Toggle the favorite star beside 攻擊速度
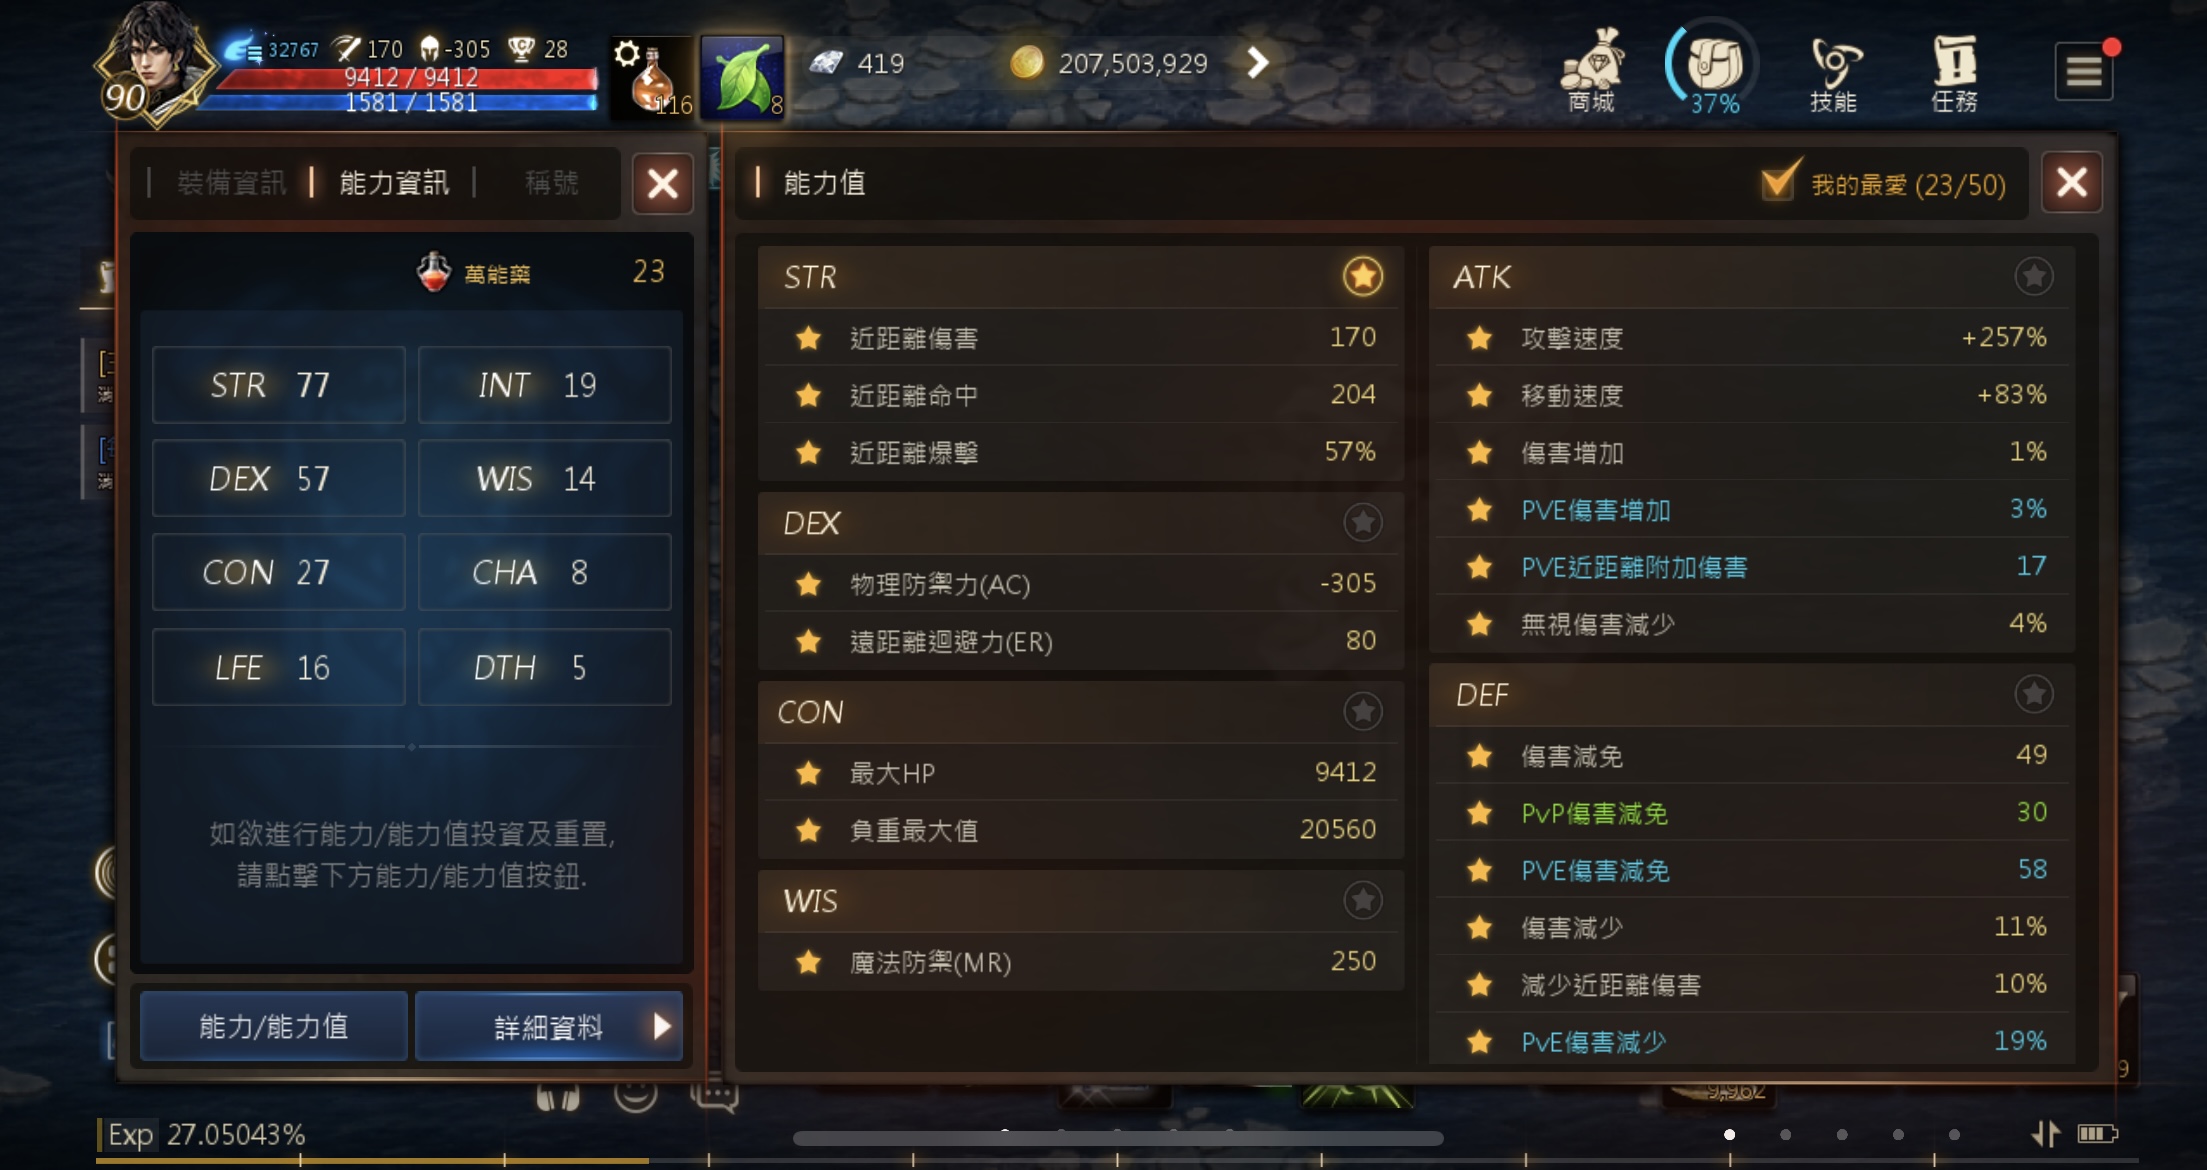2207x1170 pixels. (x=1479, y=338)
